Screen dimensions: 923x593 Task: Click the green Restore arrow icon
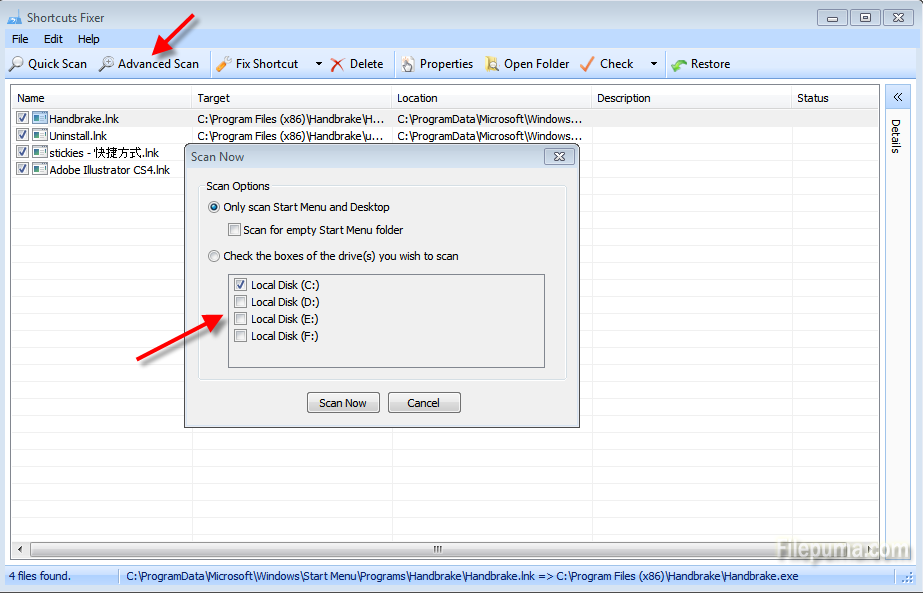(x=679, y=64)
